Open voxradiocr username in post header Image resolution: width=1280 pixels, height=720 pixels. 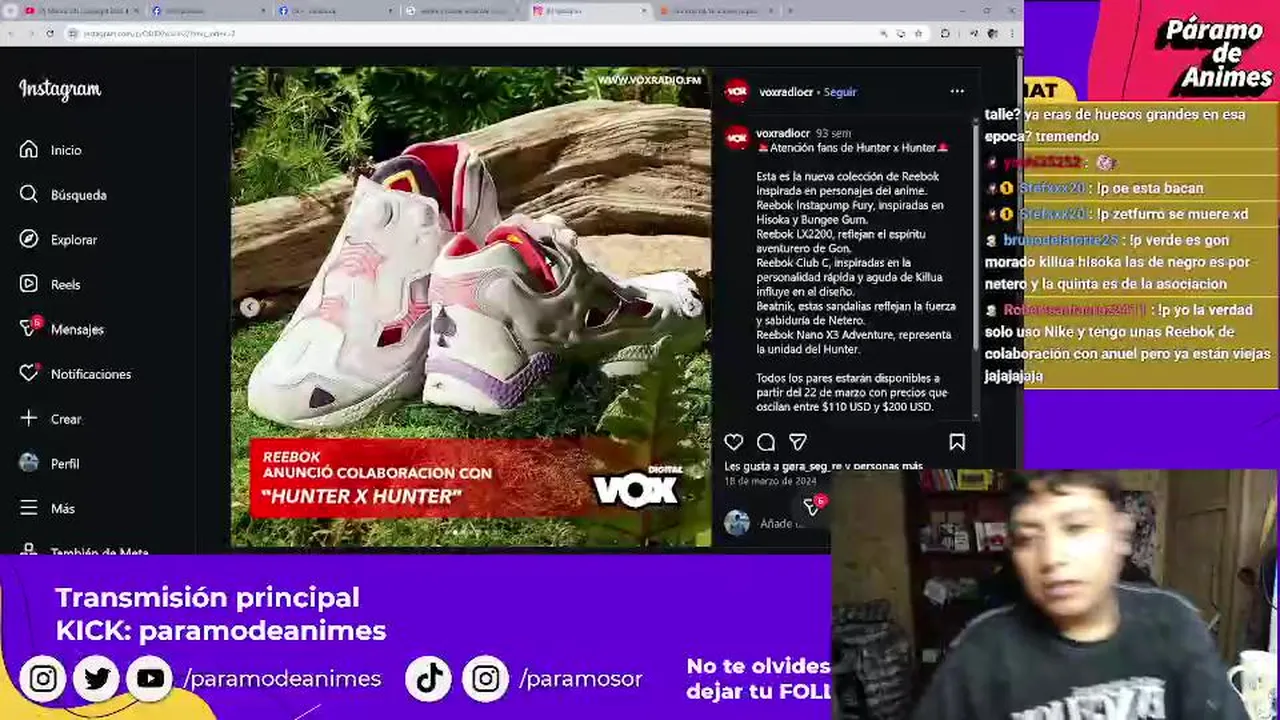point(786,92)
